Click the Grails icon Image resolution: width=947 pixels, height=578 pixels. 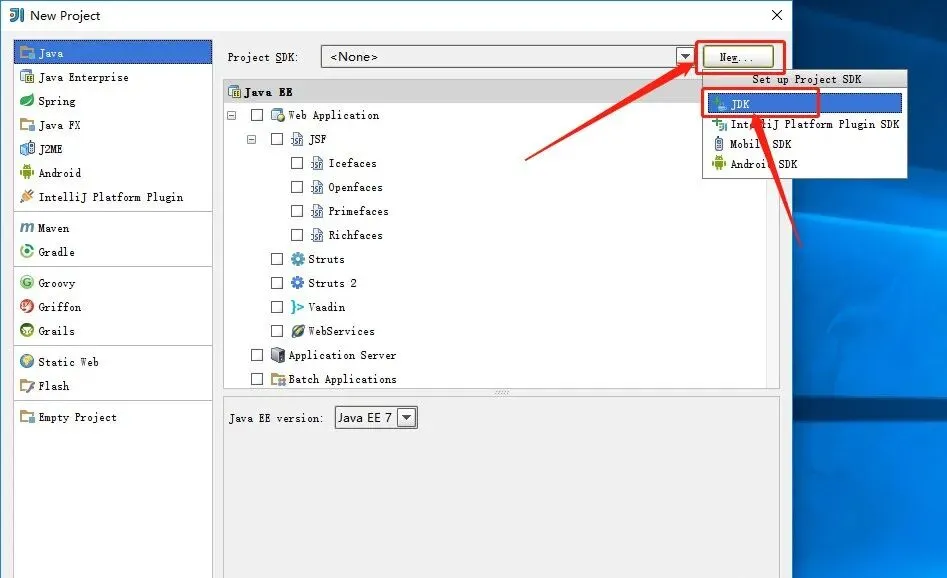(x=27, y=330)
